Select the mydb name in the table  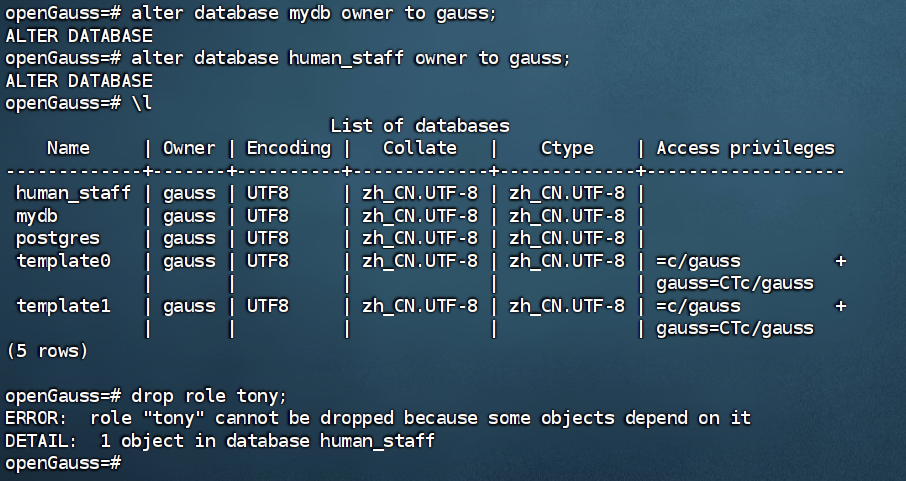click(37, 215)
